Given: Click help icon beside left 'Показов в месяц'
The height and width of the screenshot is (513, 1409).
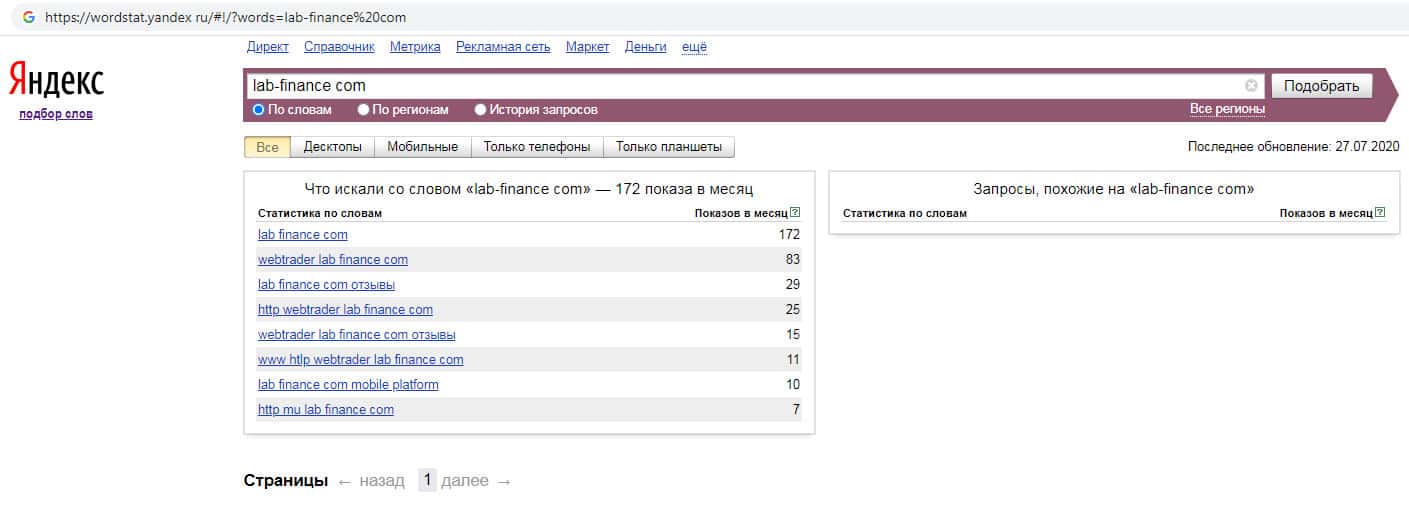Looking at the screenshot, I should (x=795, y=213).
